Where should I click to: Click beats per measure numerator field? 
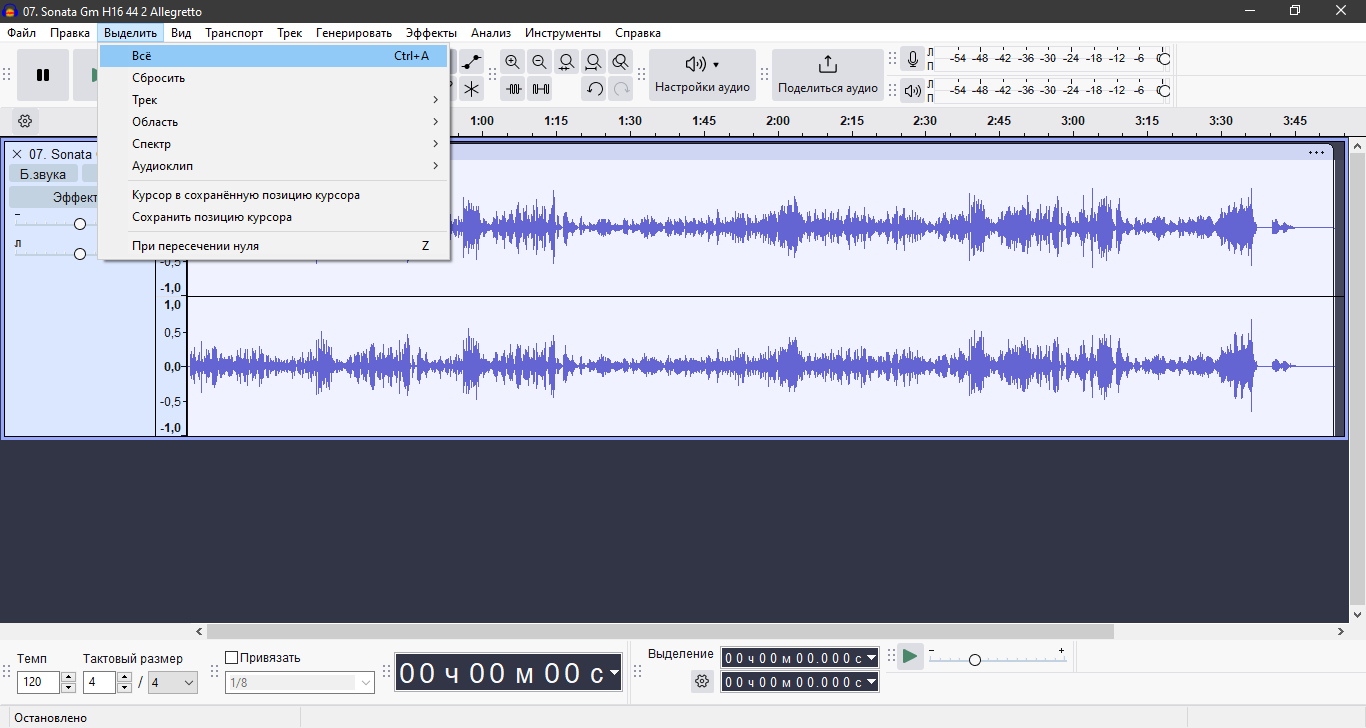coord(100,682)
